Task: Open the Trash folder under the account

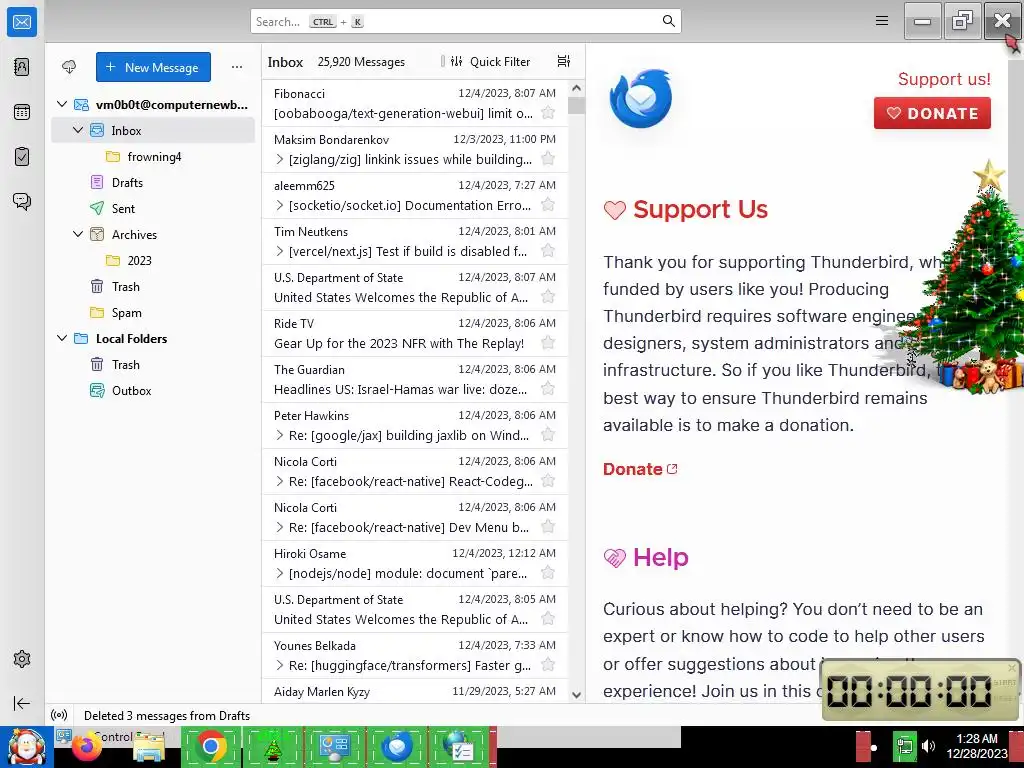Action: tap(153, 287)
